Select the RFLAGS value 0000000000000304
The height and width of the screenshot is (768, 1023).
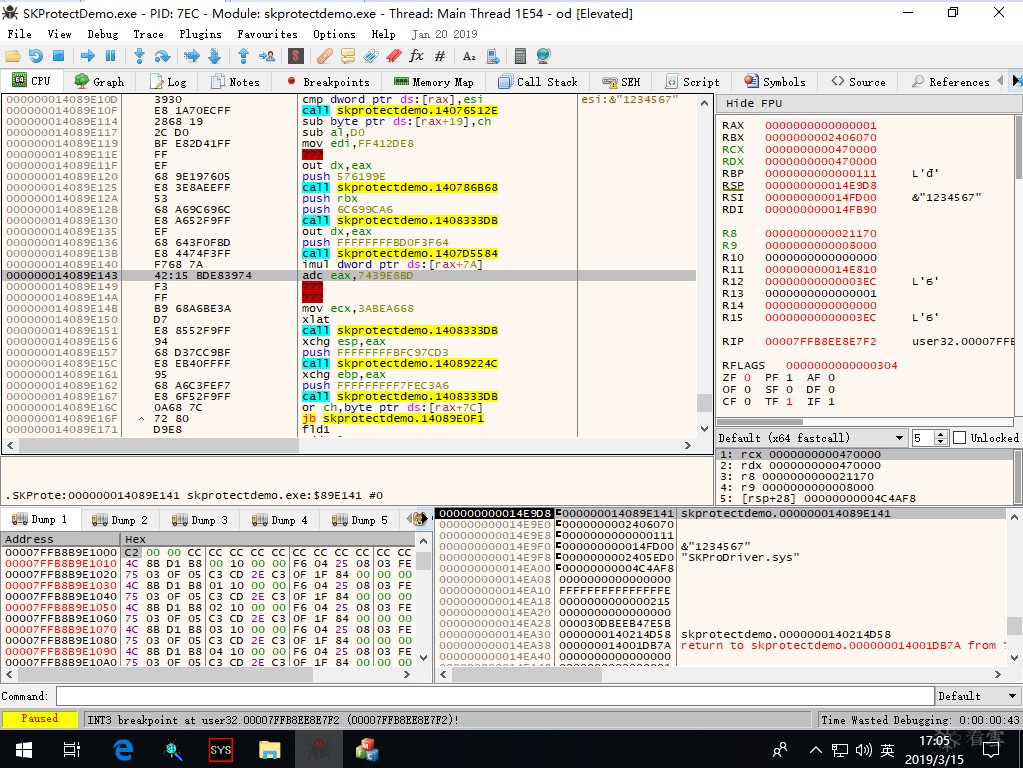[x=842, y=365]
